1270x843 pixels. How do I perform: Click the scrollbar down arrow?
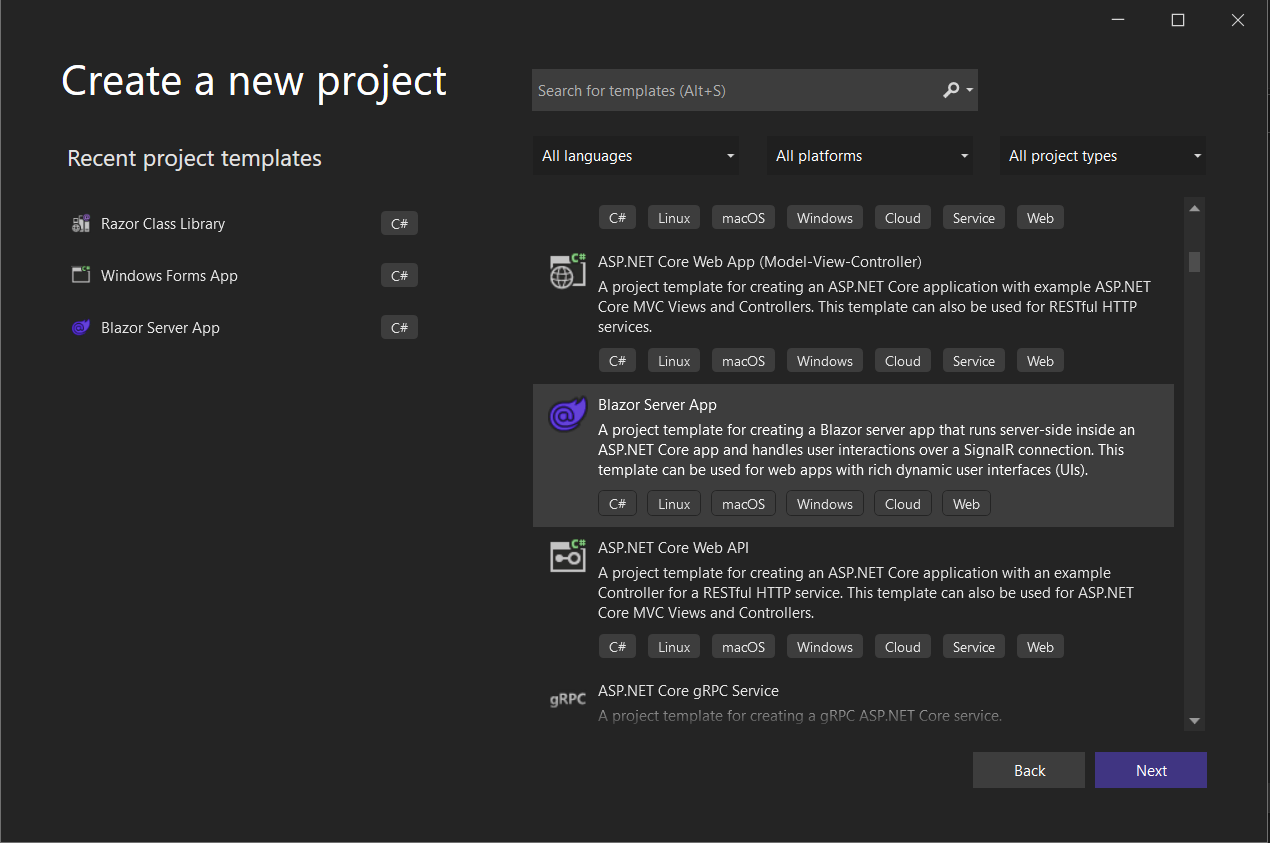(x=1194, y=720)
